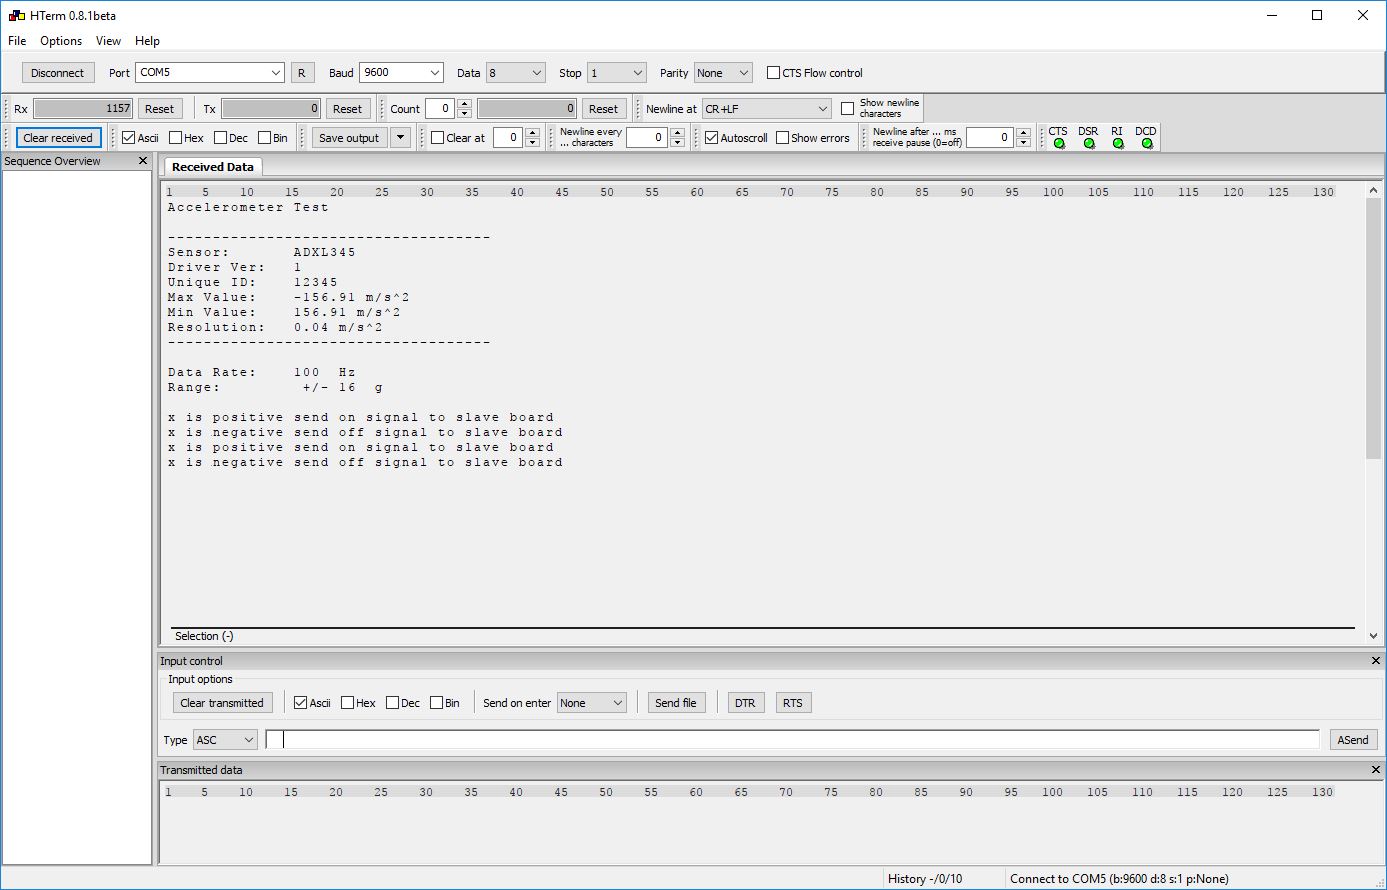The image size is (1387, 890).
Task: Toggle the RTS line button
Action: click(793, 703)
